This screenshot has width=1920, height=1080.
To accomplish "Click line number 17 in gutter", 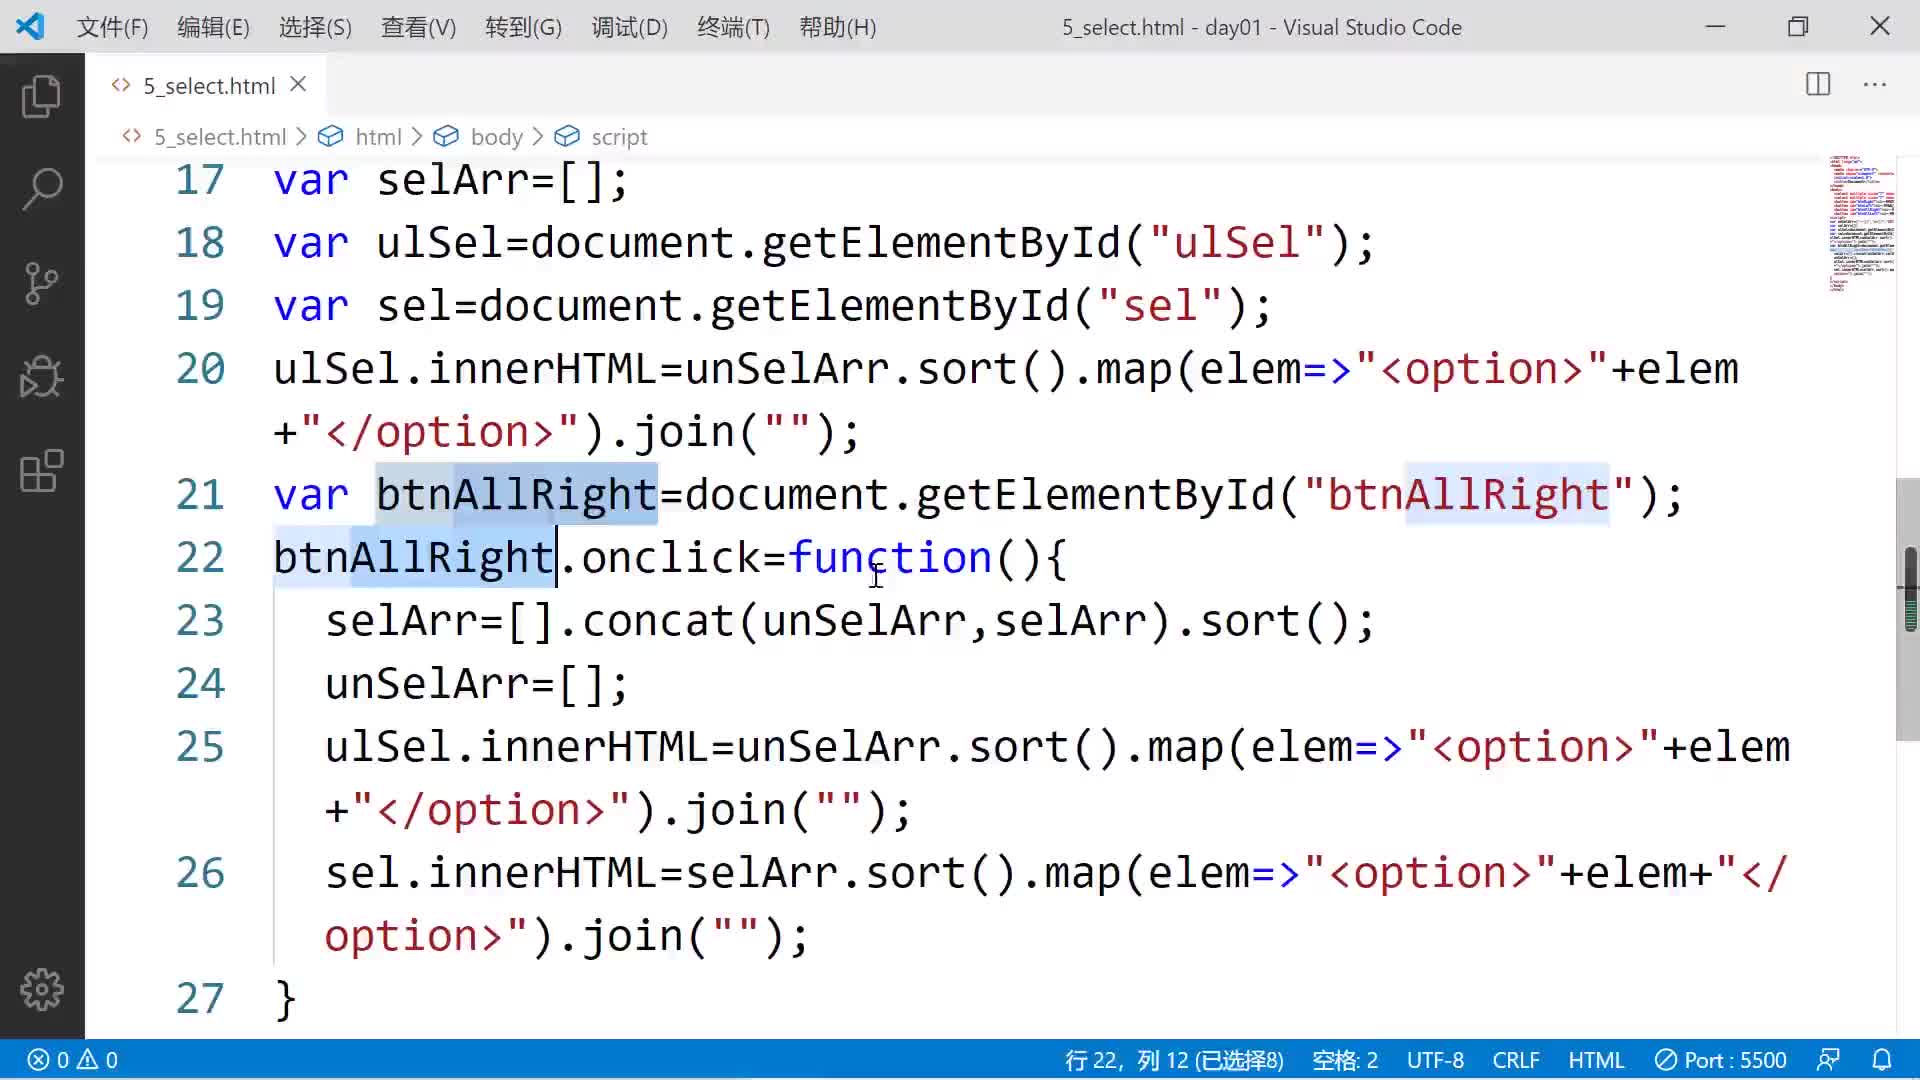I will [x=200, y=181].
